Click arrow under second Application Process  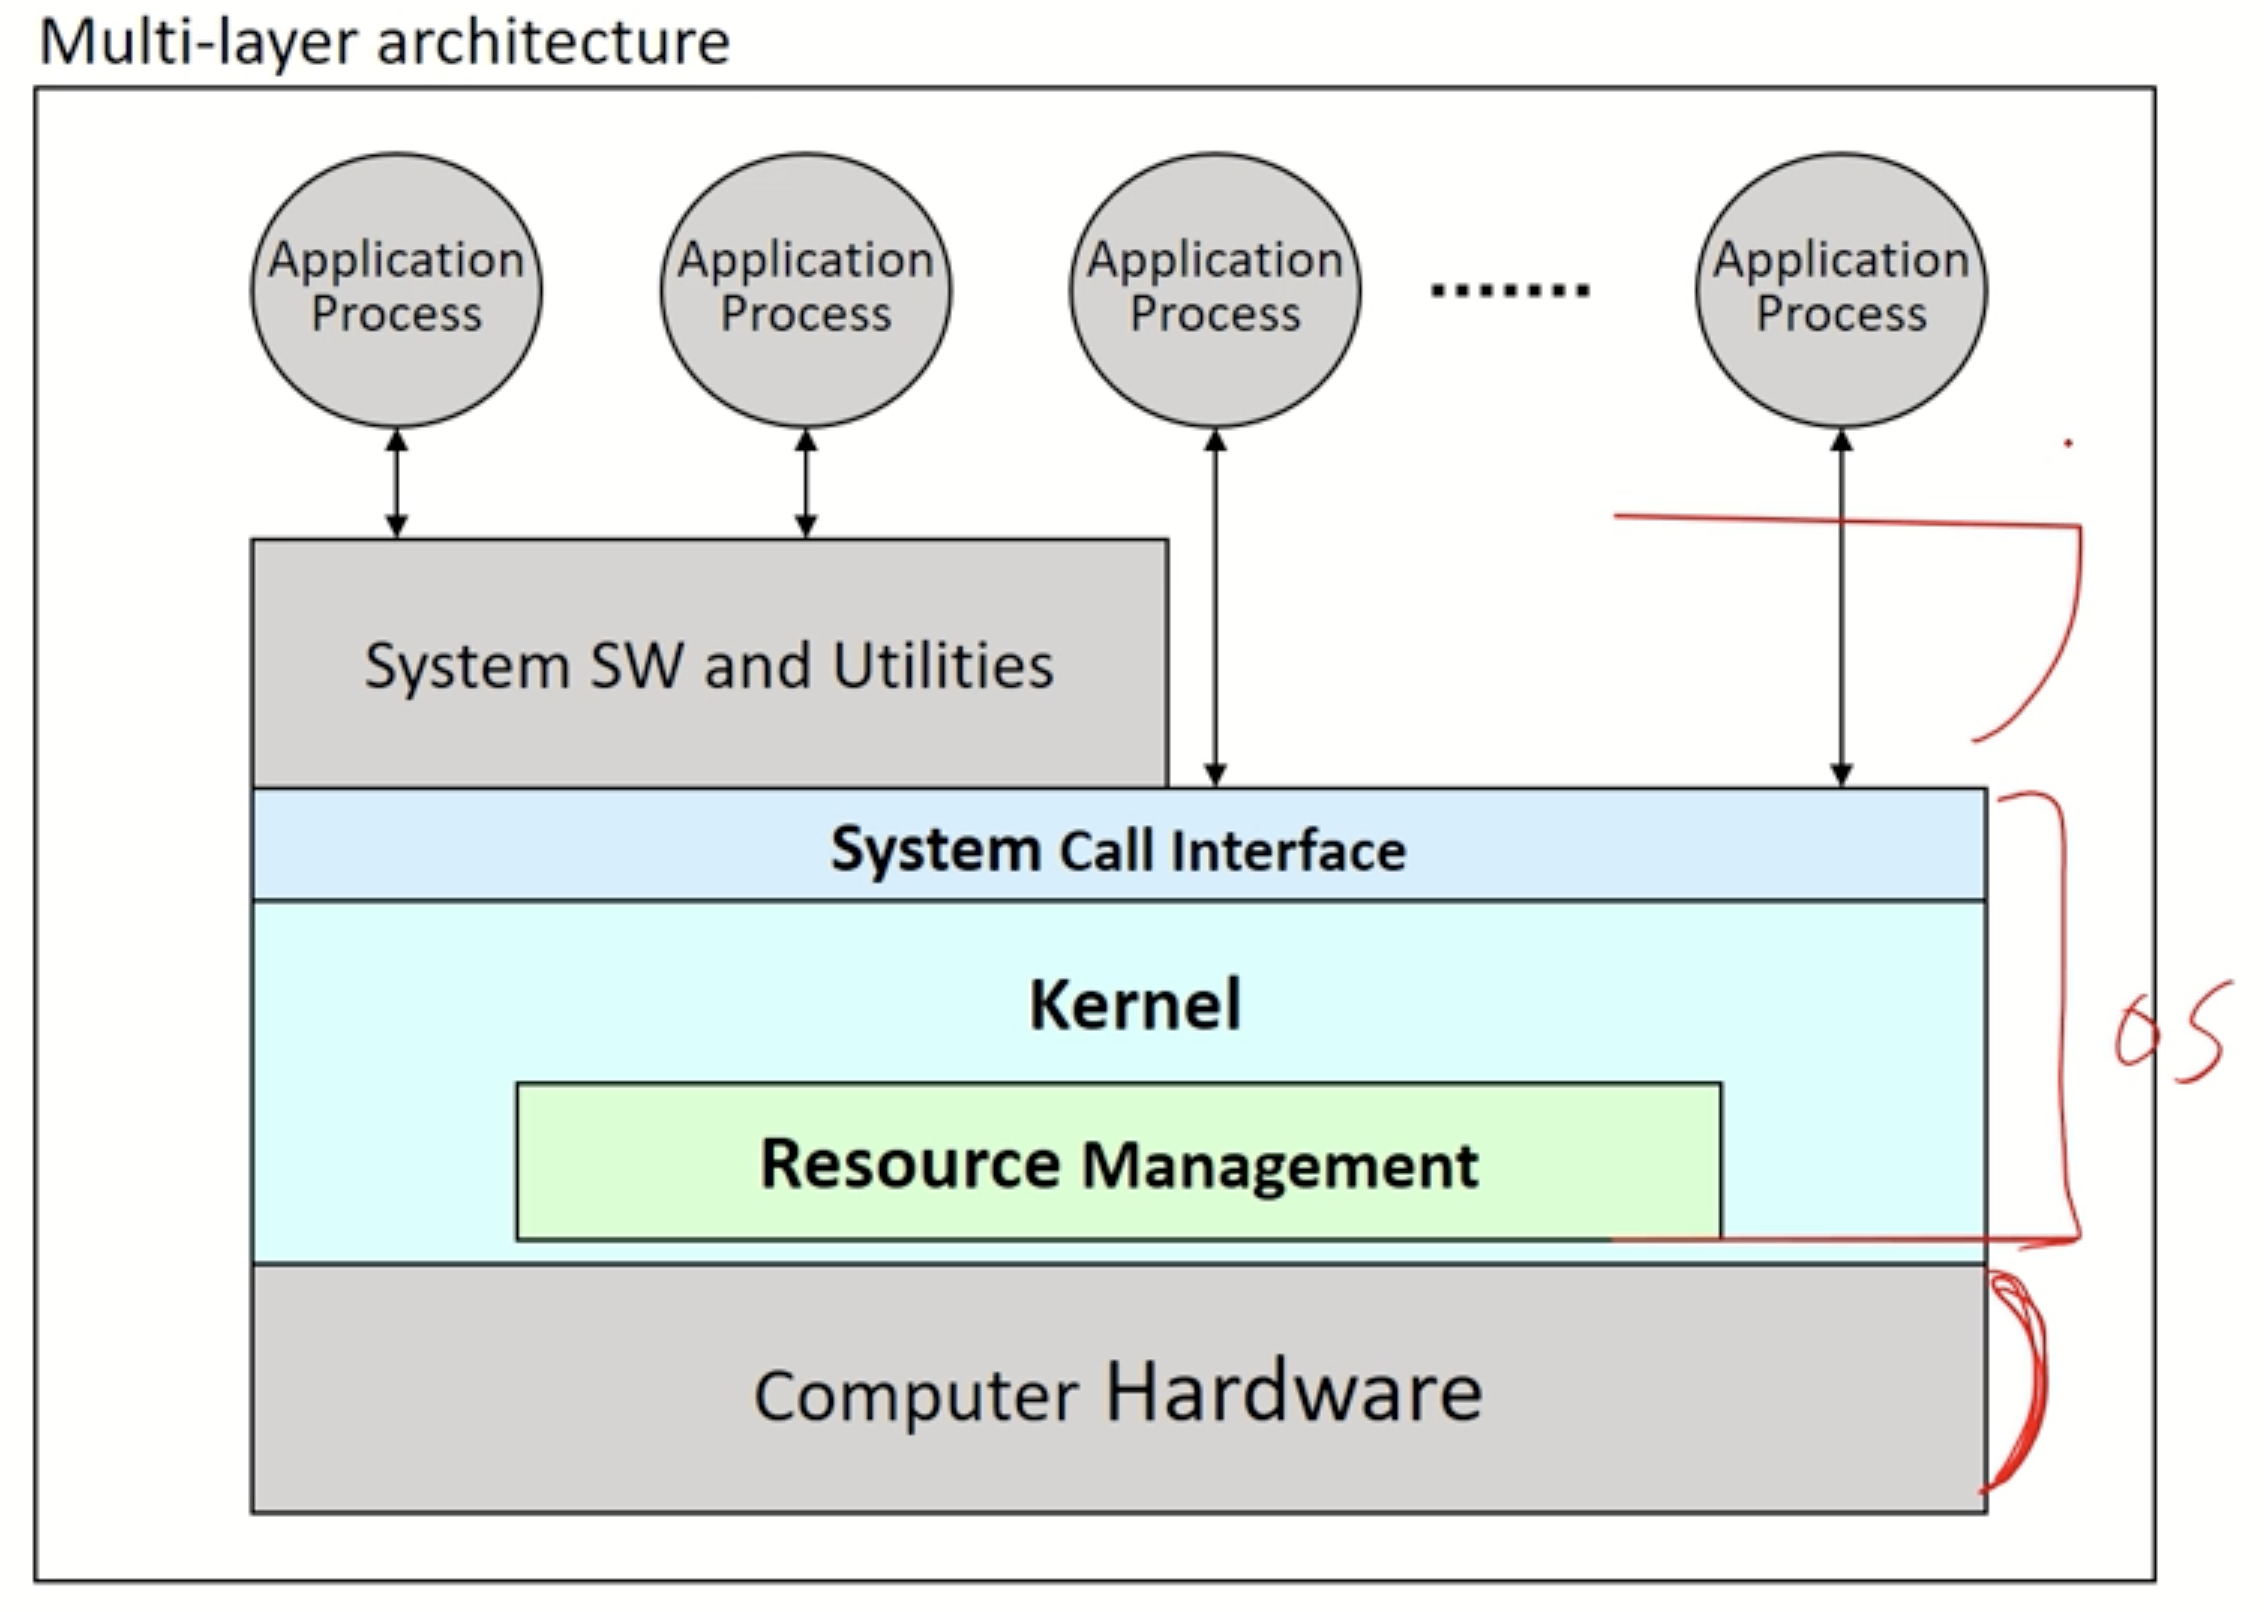pyautogui.click(x=806, y=483)
